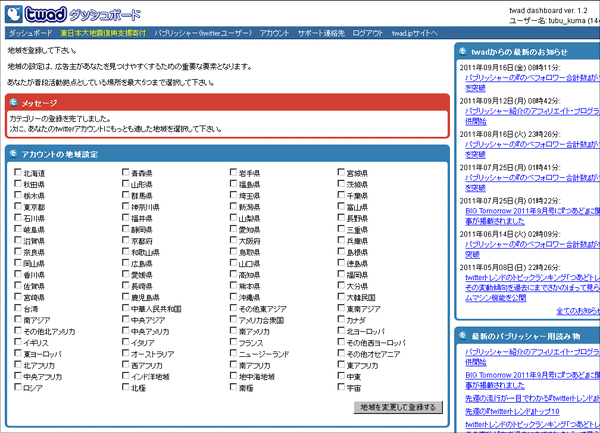The width and height of the screenshot is (600, 433).
Task: Click the icon beside 最新のパブリッシャー用読み物 header
Action: pyautogui.click(x=463, y=336)
